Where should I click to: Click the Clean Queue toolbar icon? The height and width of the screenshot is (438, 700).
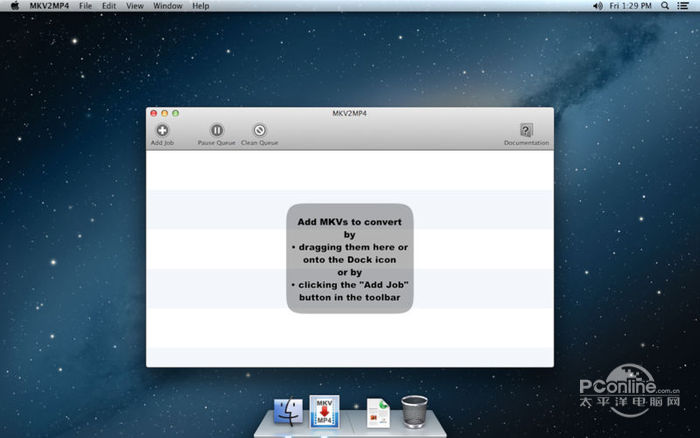pyautogui.click(x=259, y=131)
